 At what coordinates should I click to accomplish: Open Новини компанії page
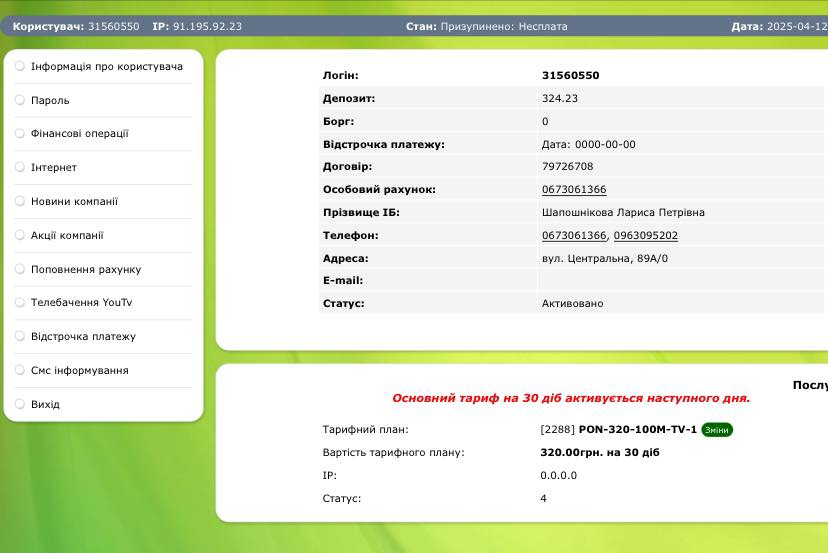coord(74,201)
